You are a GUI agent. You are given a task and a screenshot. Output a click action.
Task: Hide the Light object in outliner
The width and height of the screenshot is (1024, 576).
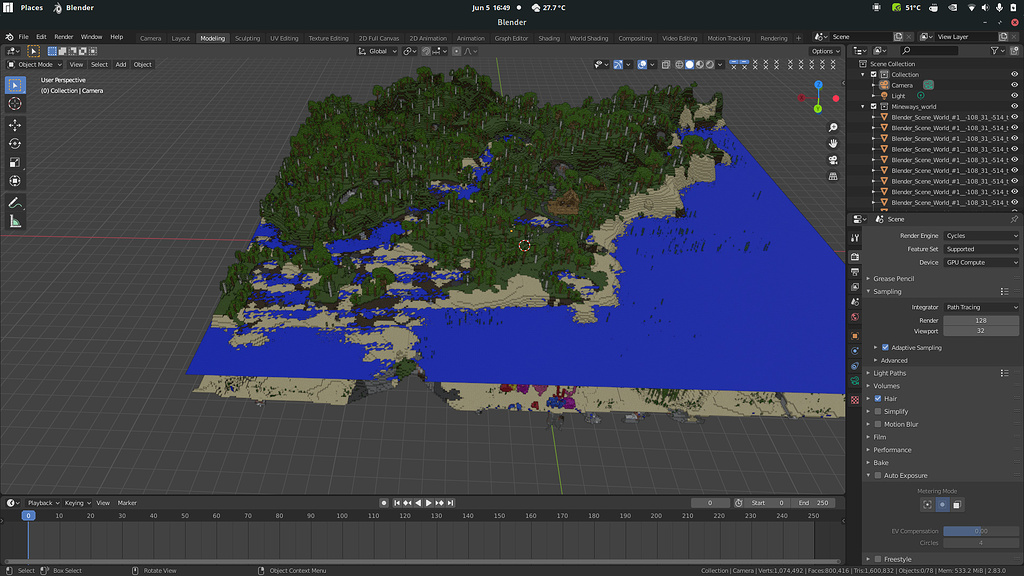1014,96
